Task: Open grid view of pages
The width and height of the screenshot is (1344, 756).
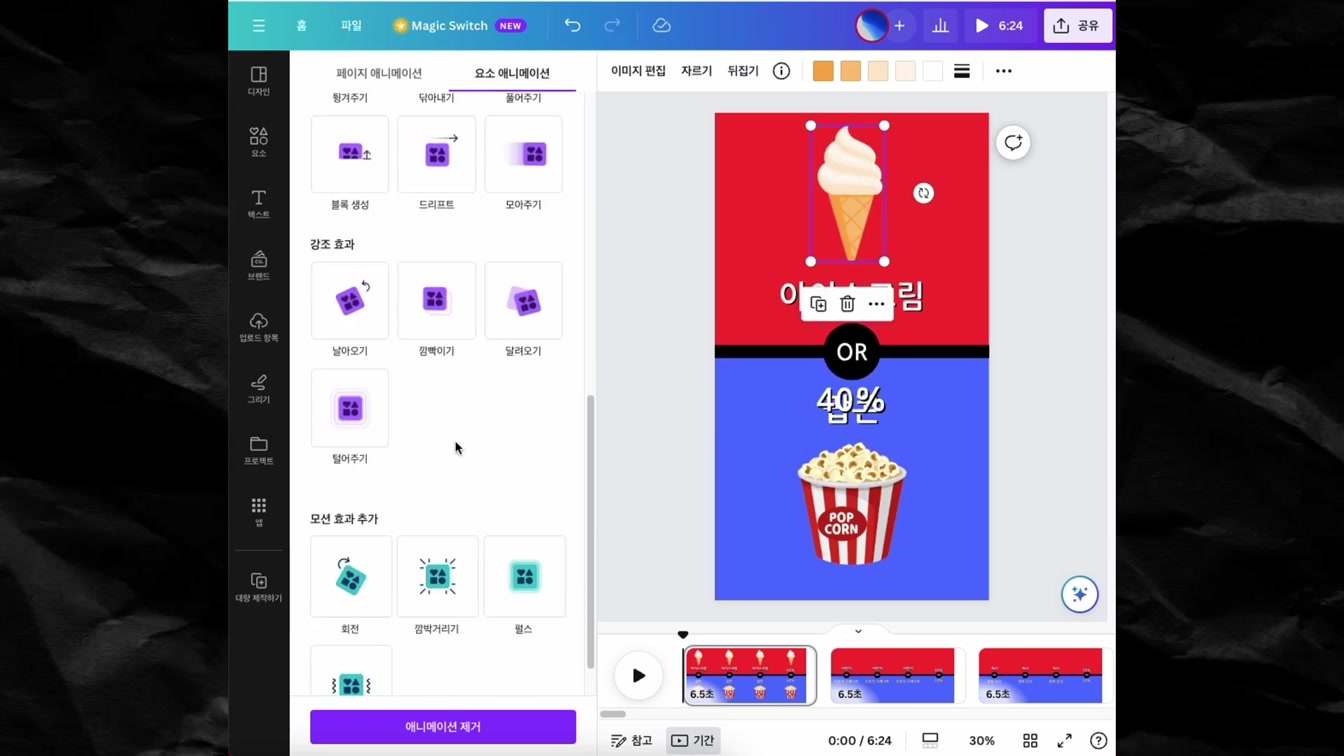Action: (1030, 741)
